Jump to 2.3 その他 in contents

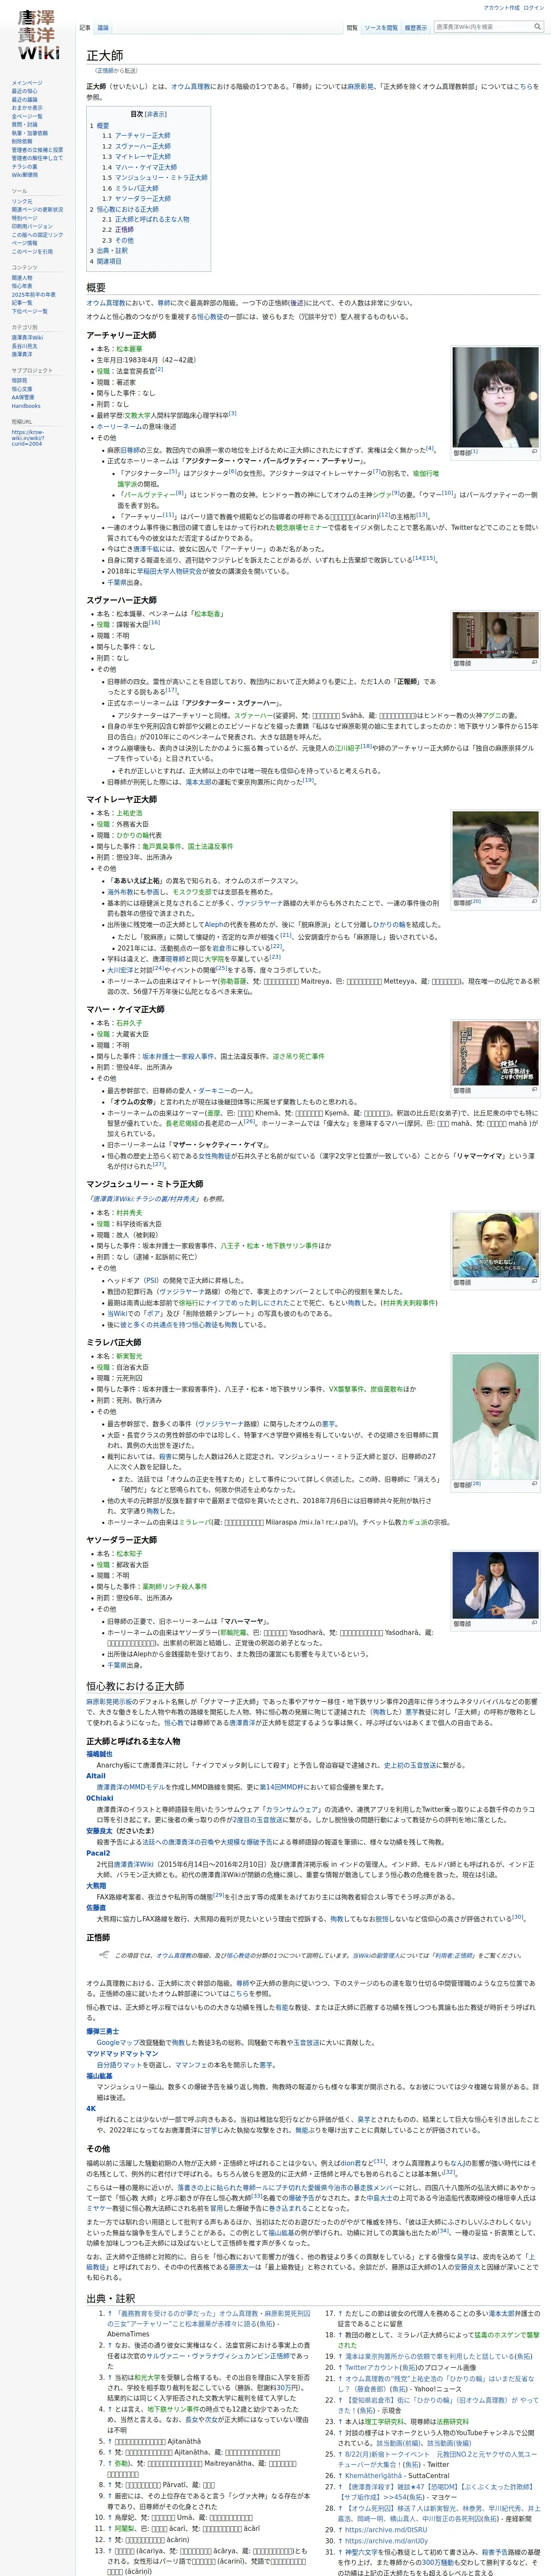(118, 240)
